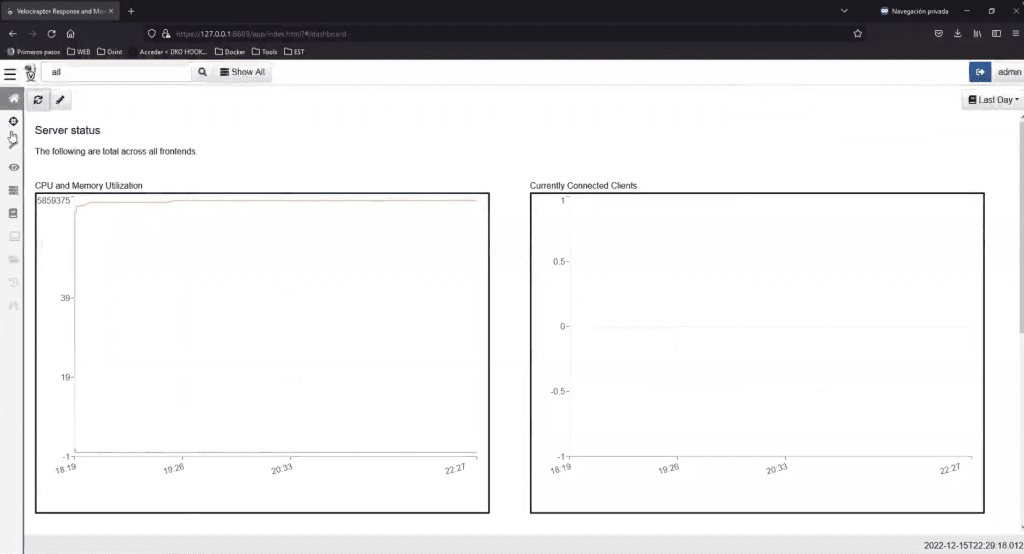Open Notebooks book icon in sidebar

tap(13, 213)
